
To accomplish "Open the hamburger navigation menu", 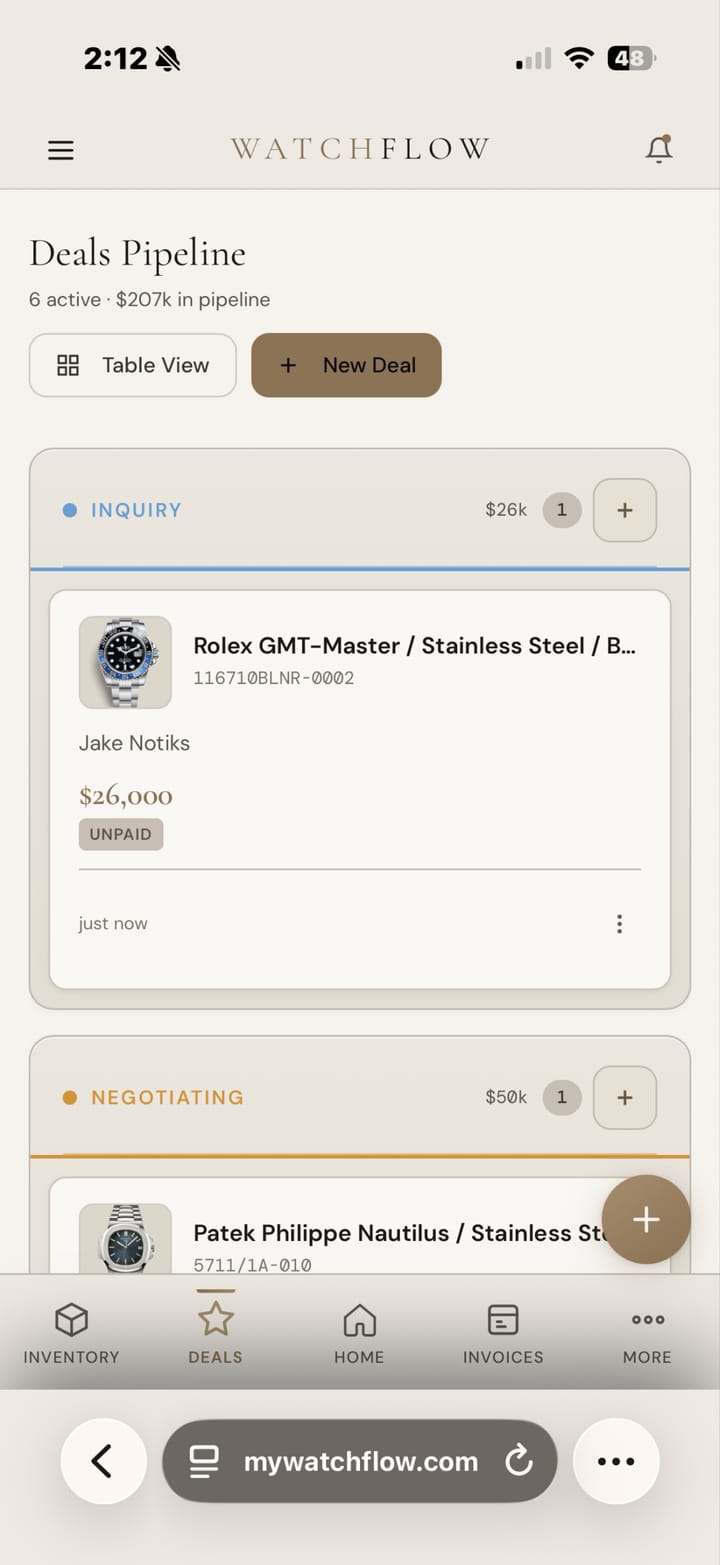I will [60, 150].
